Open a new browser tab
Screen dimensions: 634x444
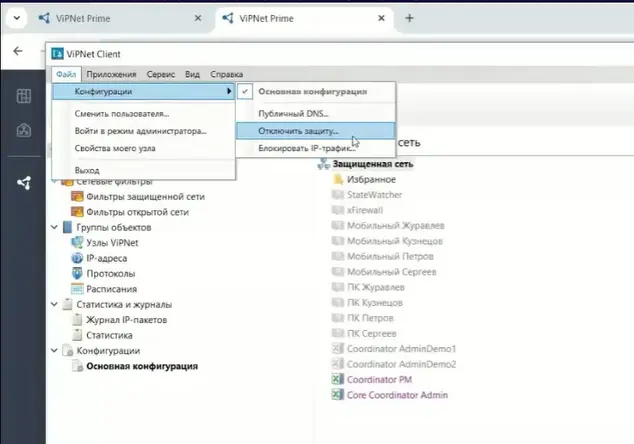pos(409,18)
